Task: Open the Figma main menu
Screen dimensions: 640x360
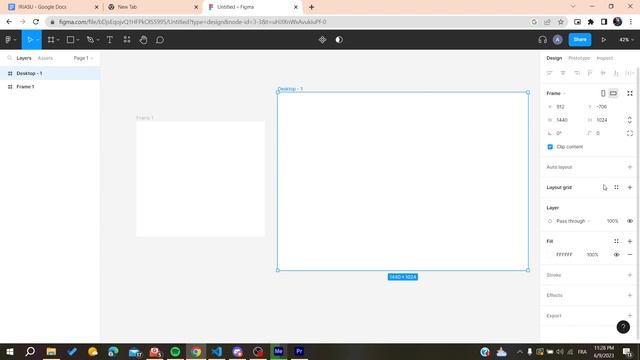Action: (x=8, y=40)
